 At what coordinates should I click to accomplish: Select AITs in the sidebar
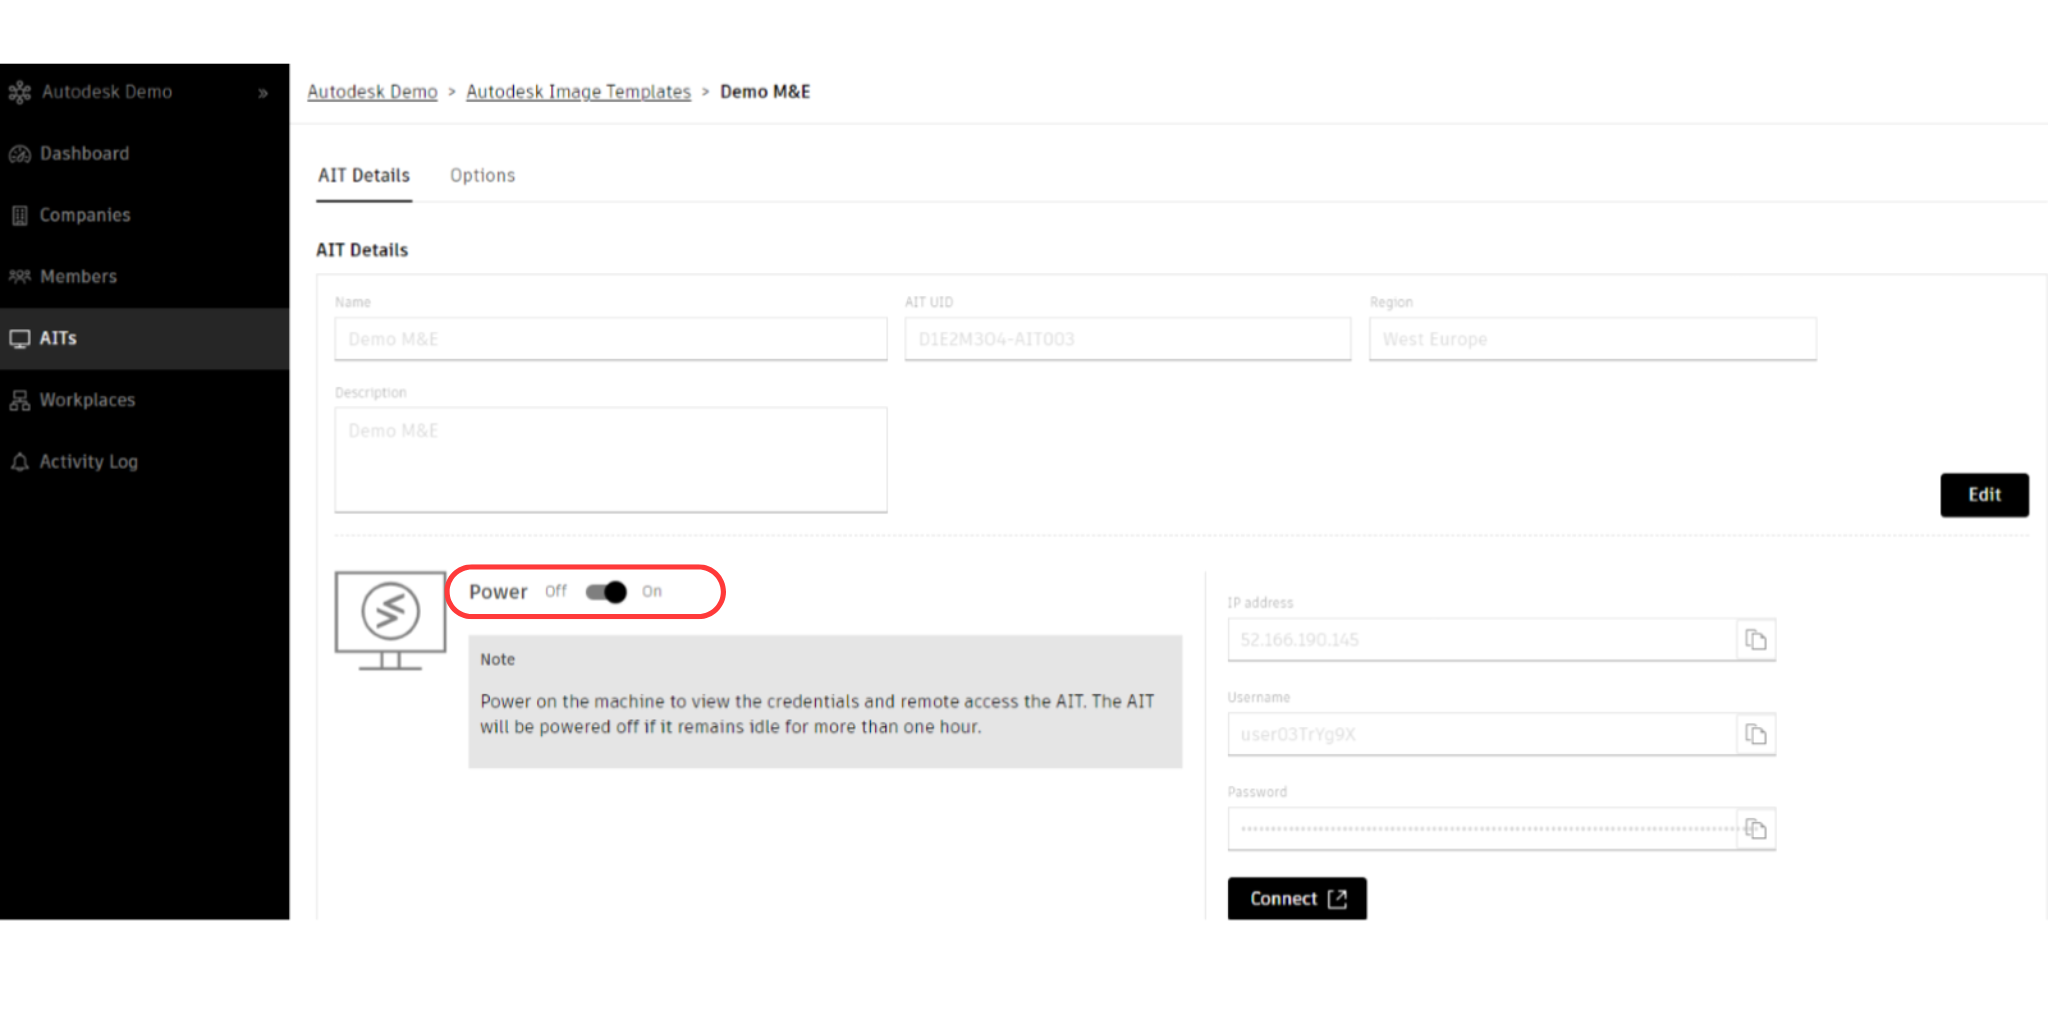click(x=145, y=338)
